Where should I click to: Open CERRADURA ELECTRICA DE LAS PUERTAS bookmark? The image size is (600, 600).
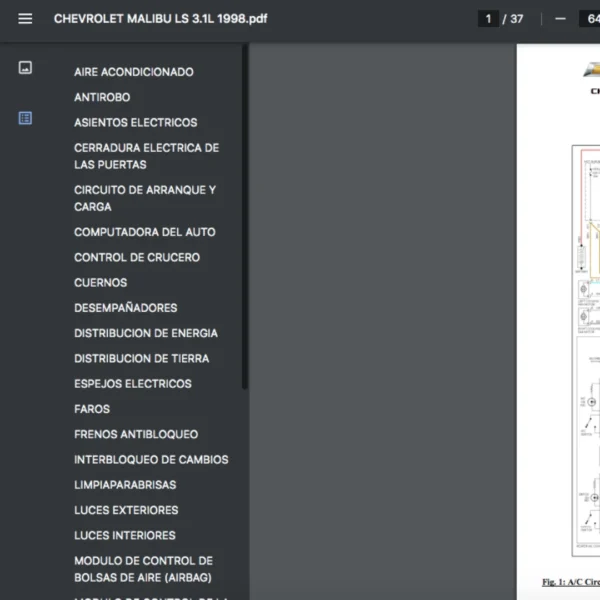tap(147, 156)
